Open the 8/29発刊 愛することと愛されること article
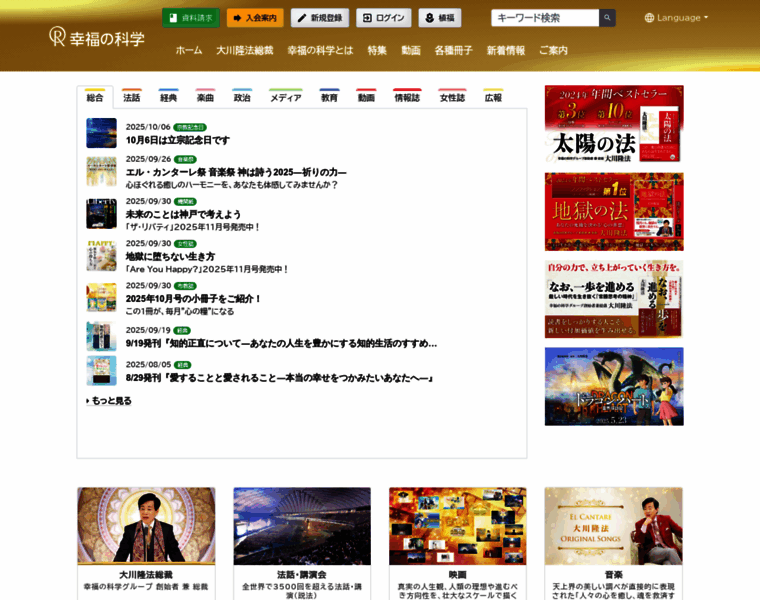The height and width of the screenshot is (600, 760). click(x=279, y=378)
